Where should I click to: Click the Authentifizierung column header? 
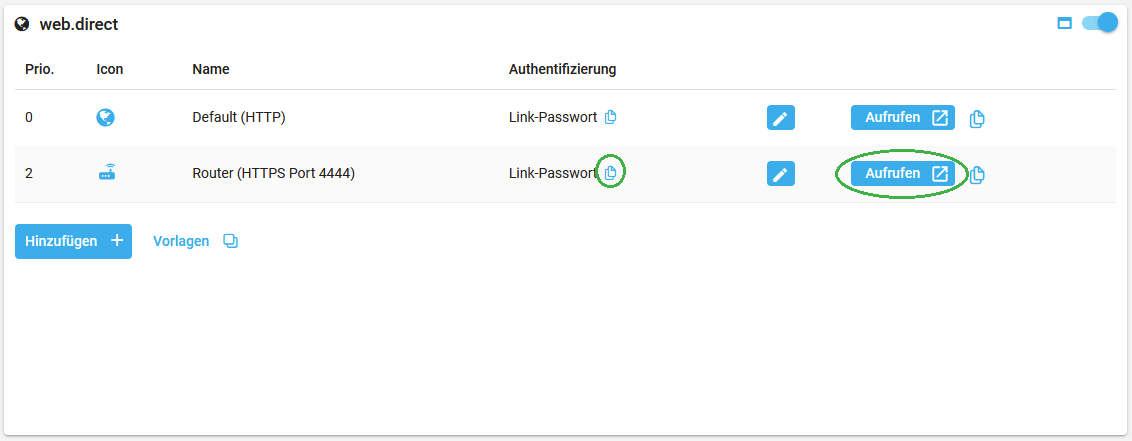click(562, 69)
